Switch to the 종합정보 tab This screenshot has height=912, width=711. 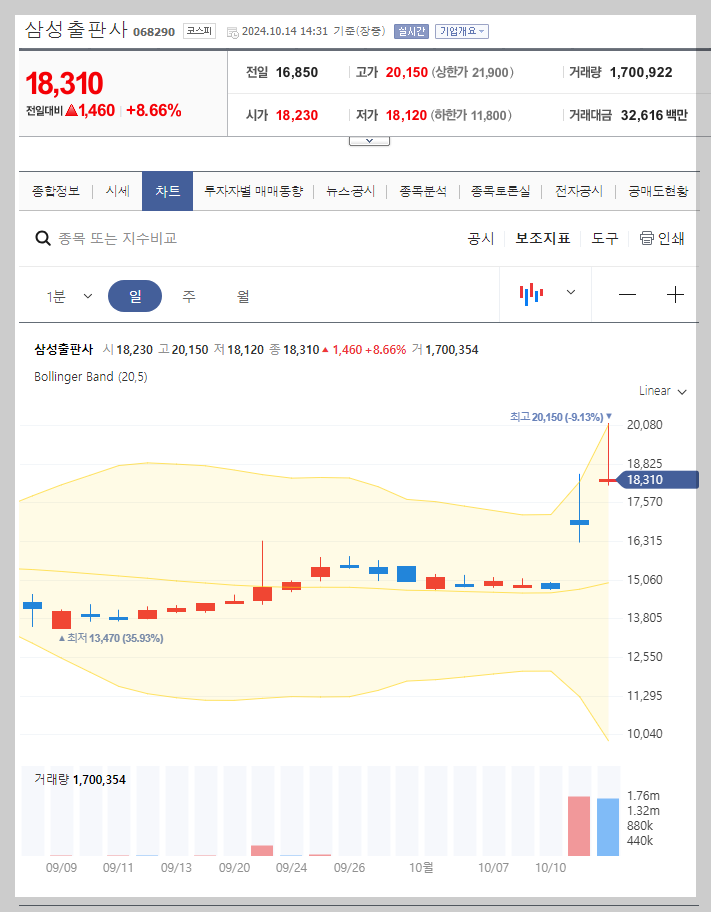tap(56, 191)
